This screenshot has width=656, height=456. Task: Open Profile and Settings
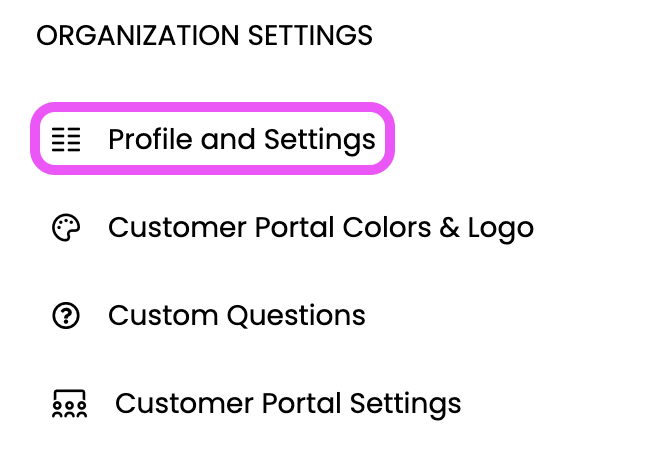click(213, 139)
